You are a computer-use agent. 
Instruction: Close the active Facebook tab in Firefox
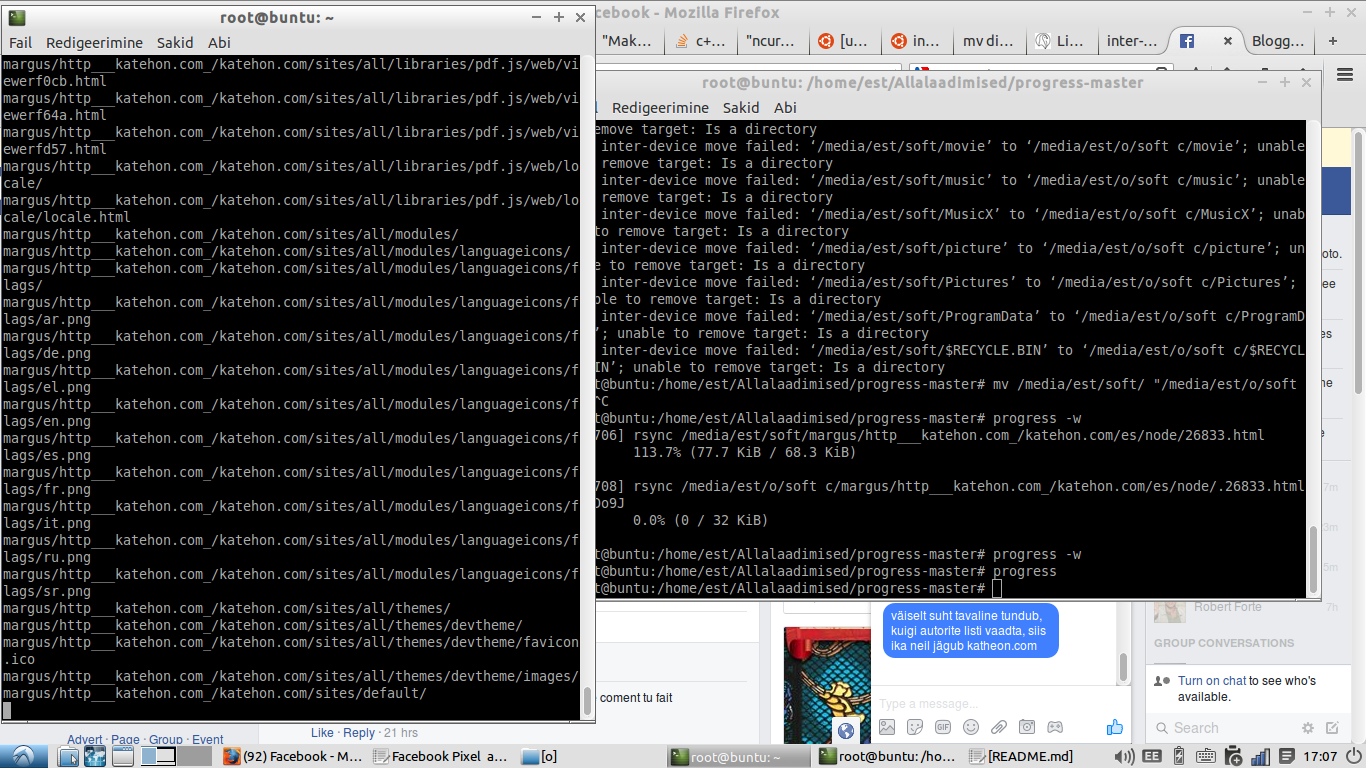pyautogui.click(x=1228, y=41)
